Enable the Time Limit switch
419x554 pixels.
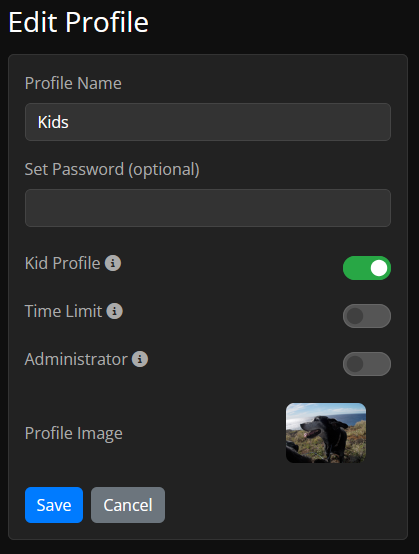coord(367,316)
